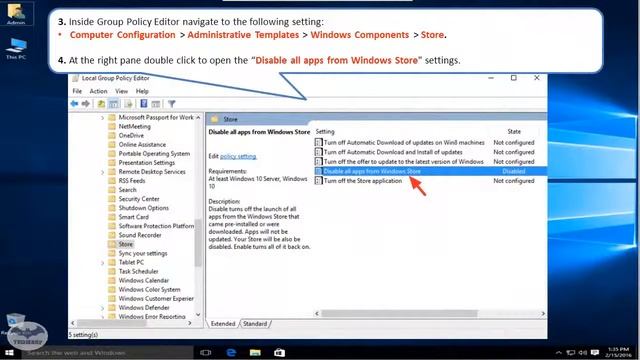Click the Edit policy setting link
Viewport: 640px width, 360px height.
point(238,156)
